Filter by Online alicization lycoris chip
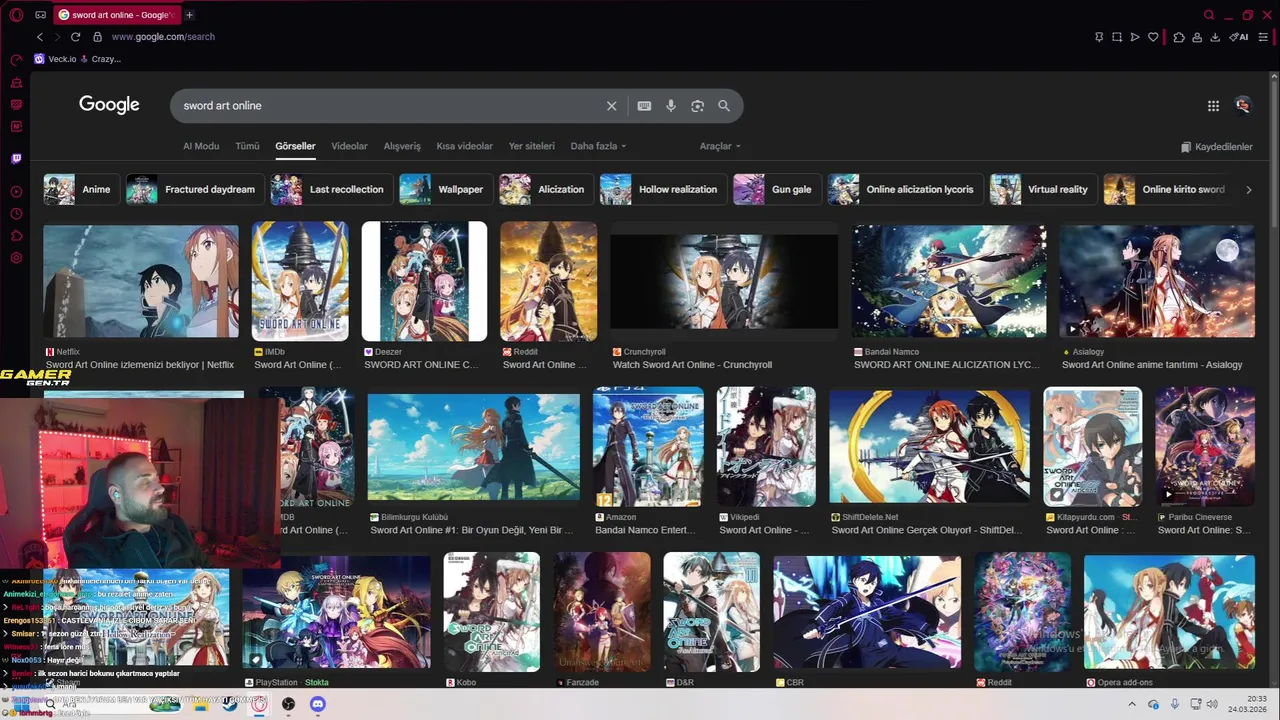 [x=905, y=189]
